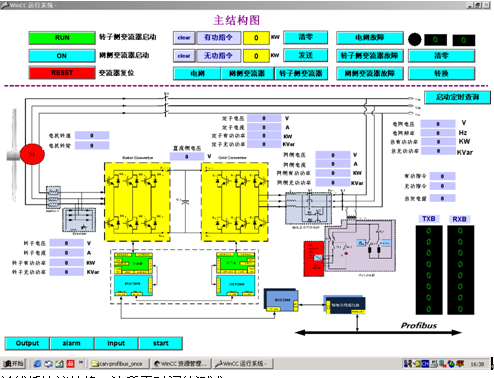Toggle the cyan ON button

click(62, 56)
